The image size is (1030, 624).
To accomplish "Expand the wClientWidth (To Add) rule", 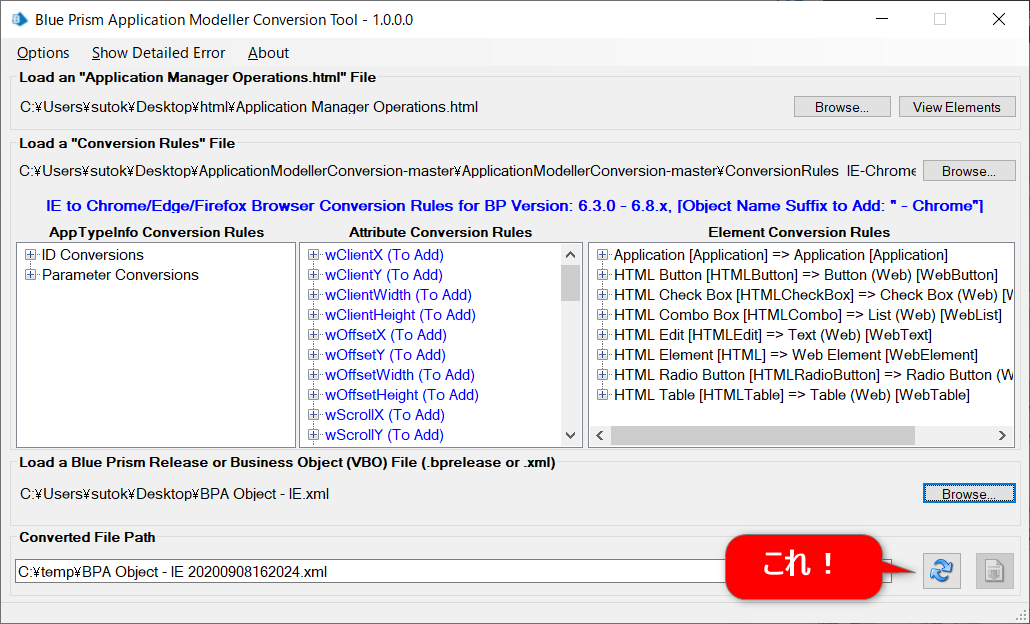I will click(x=313, y=295).
